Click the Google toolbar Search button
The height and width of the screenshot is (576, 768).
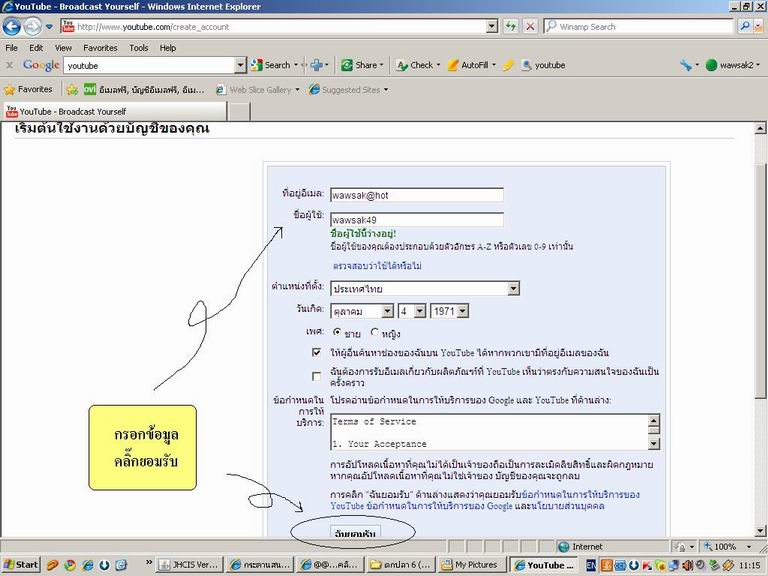coord(271,65)
